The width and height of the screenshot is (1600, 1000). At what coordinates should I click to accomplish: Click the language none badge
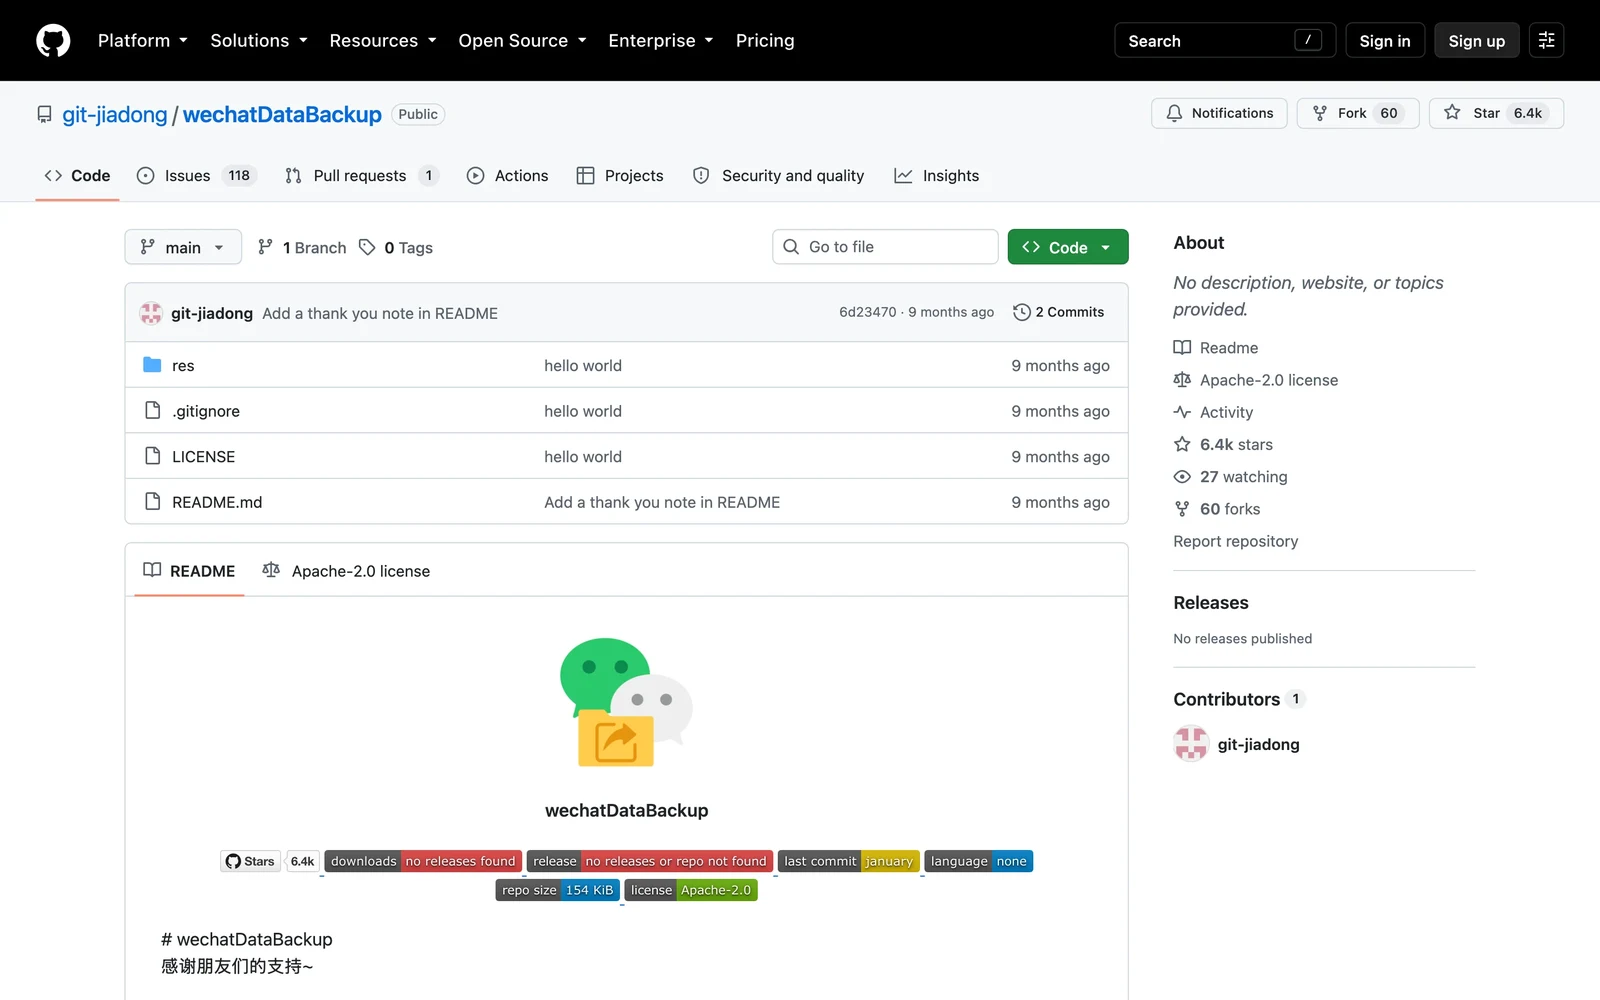978,861
